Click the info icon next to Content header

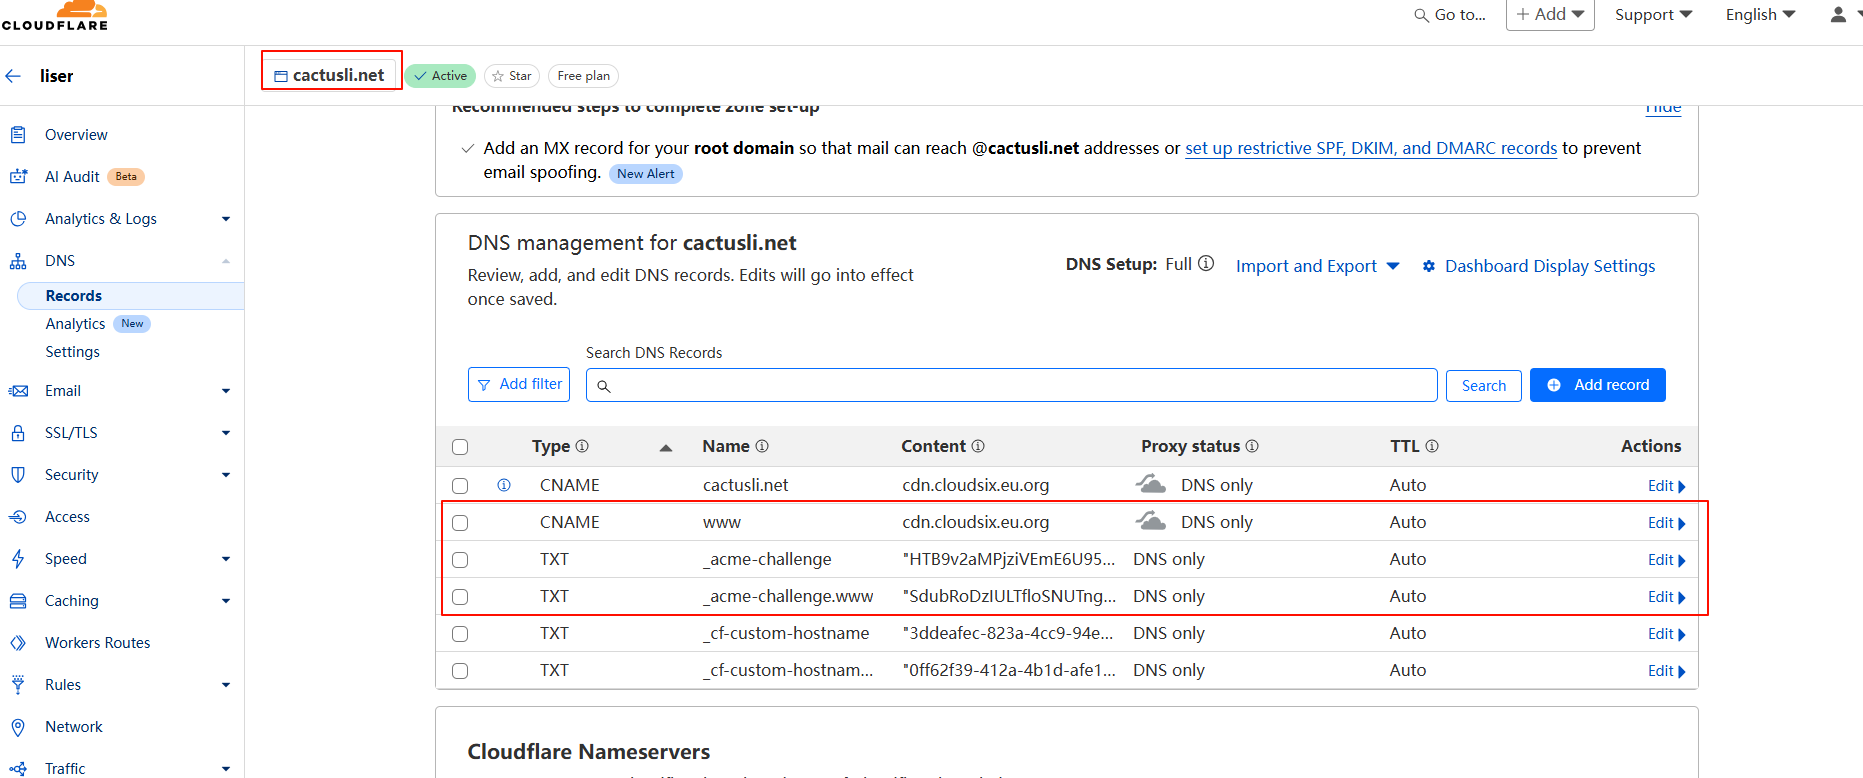pyautogui.click(x=978, y=446)
